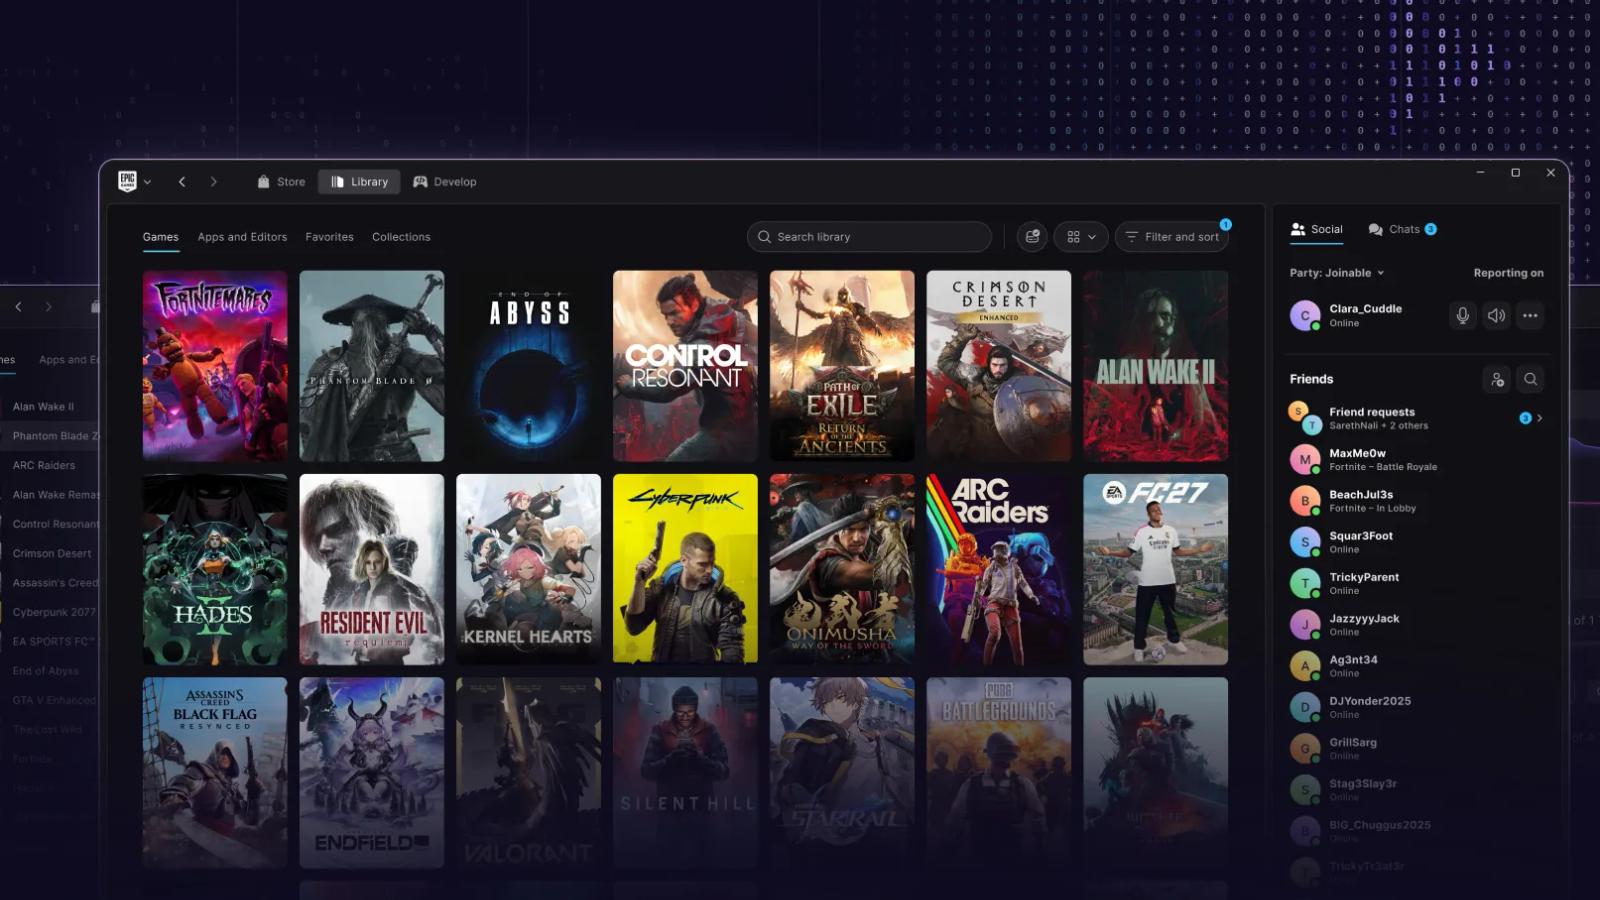Screen dimensions: 1600x900
Task: Select friend MaxMe0w
Action: [1417, 459]
